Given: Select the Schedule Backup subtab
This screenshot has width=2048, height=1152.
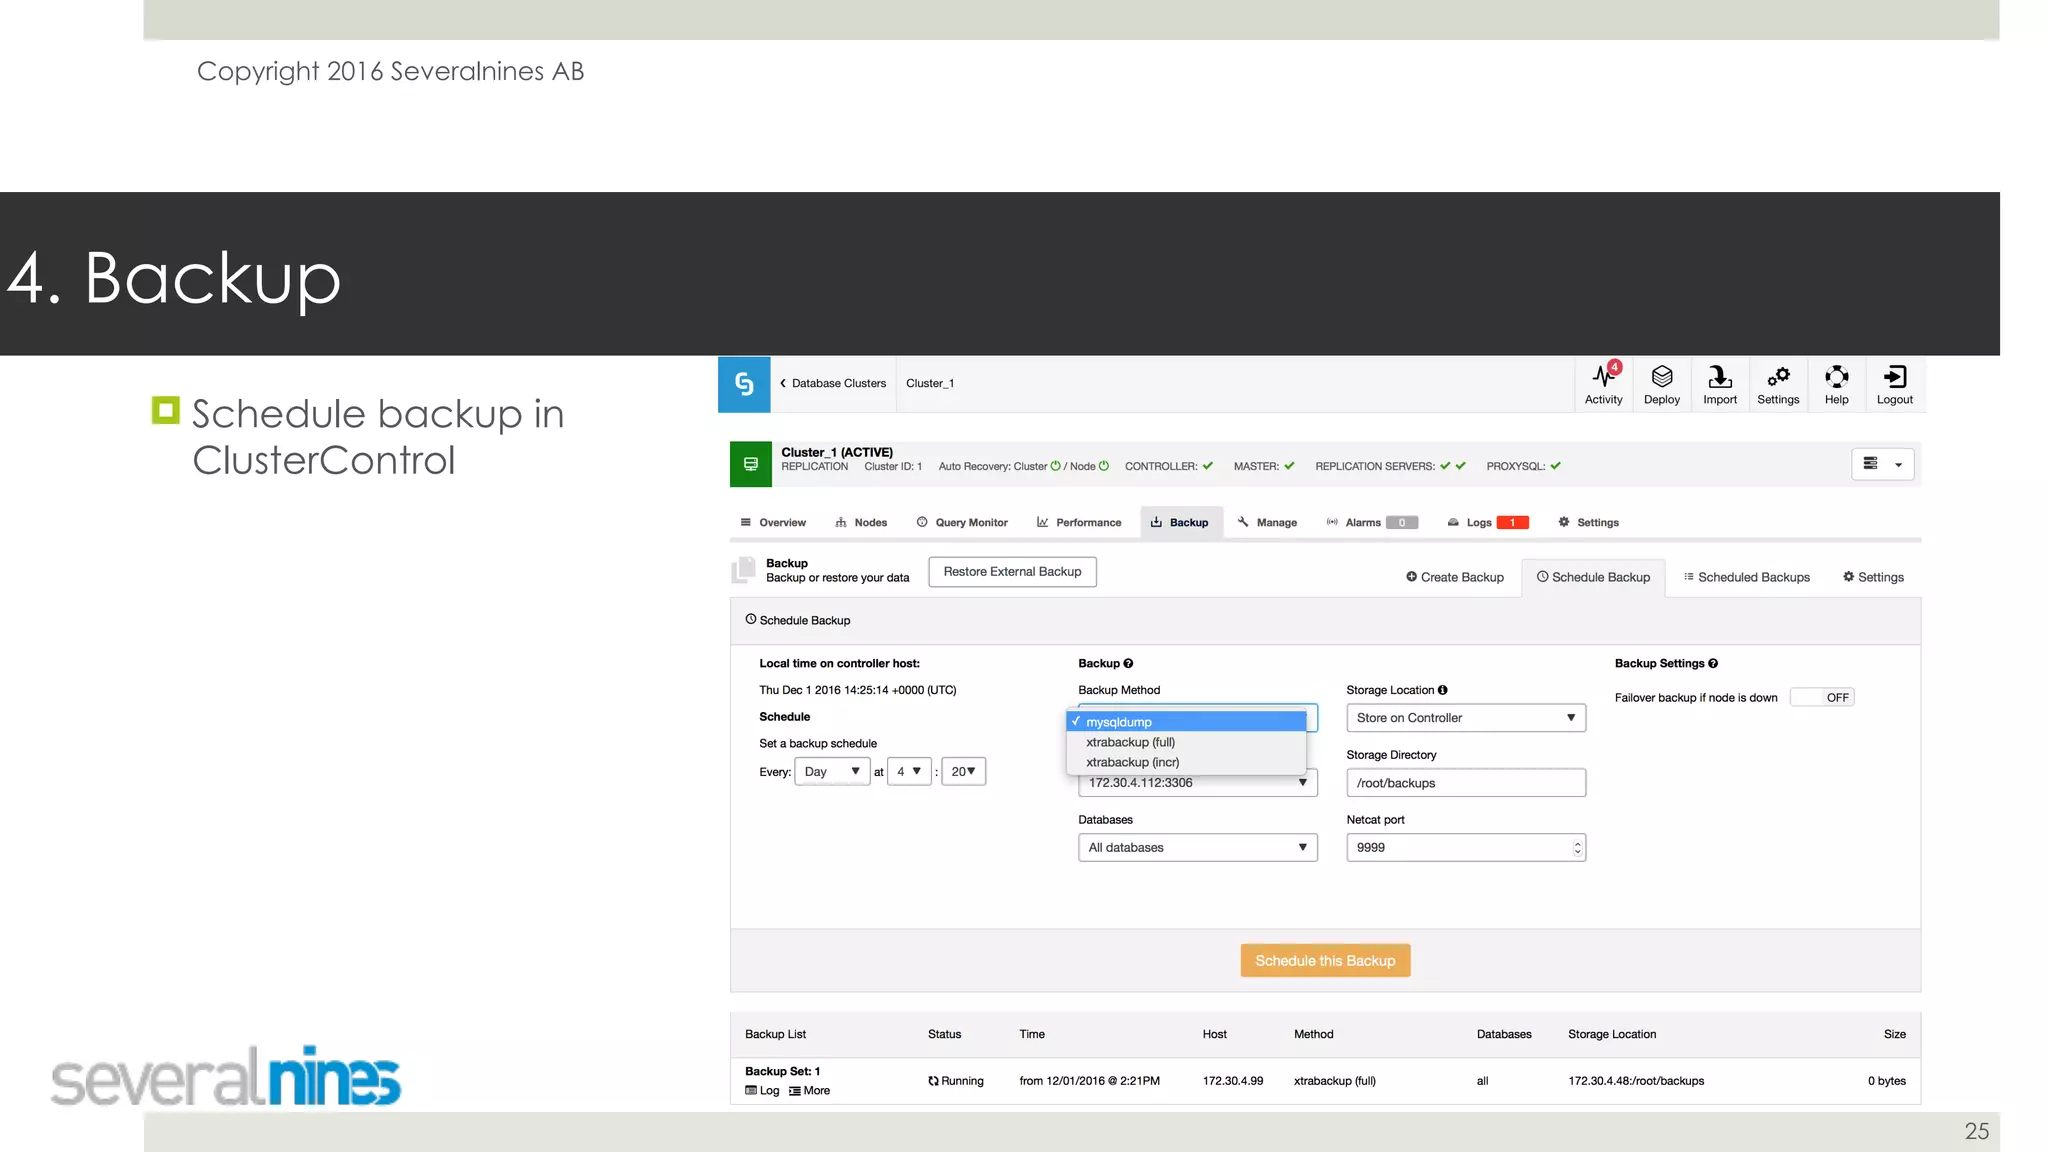Looking at the screenshot, I should click(1593, 577).
